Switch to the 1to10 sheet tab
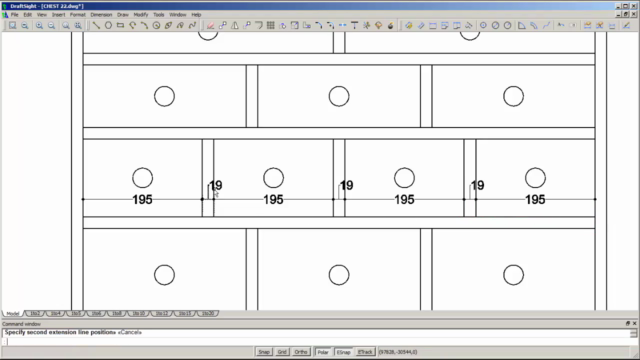 (138, 313)
